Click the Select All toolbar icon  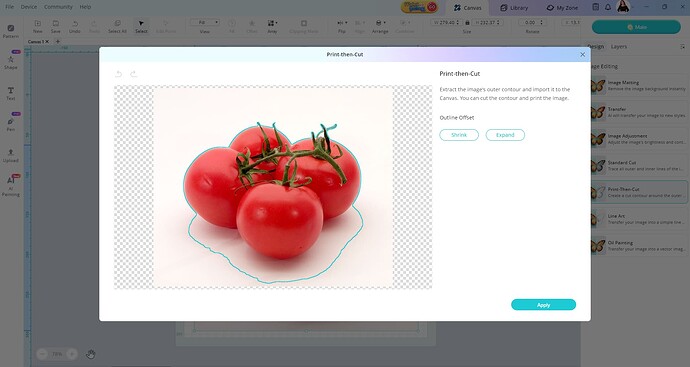coord(117,26)
